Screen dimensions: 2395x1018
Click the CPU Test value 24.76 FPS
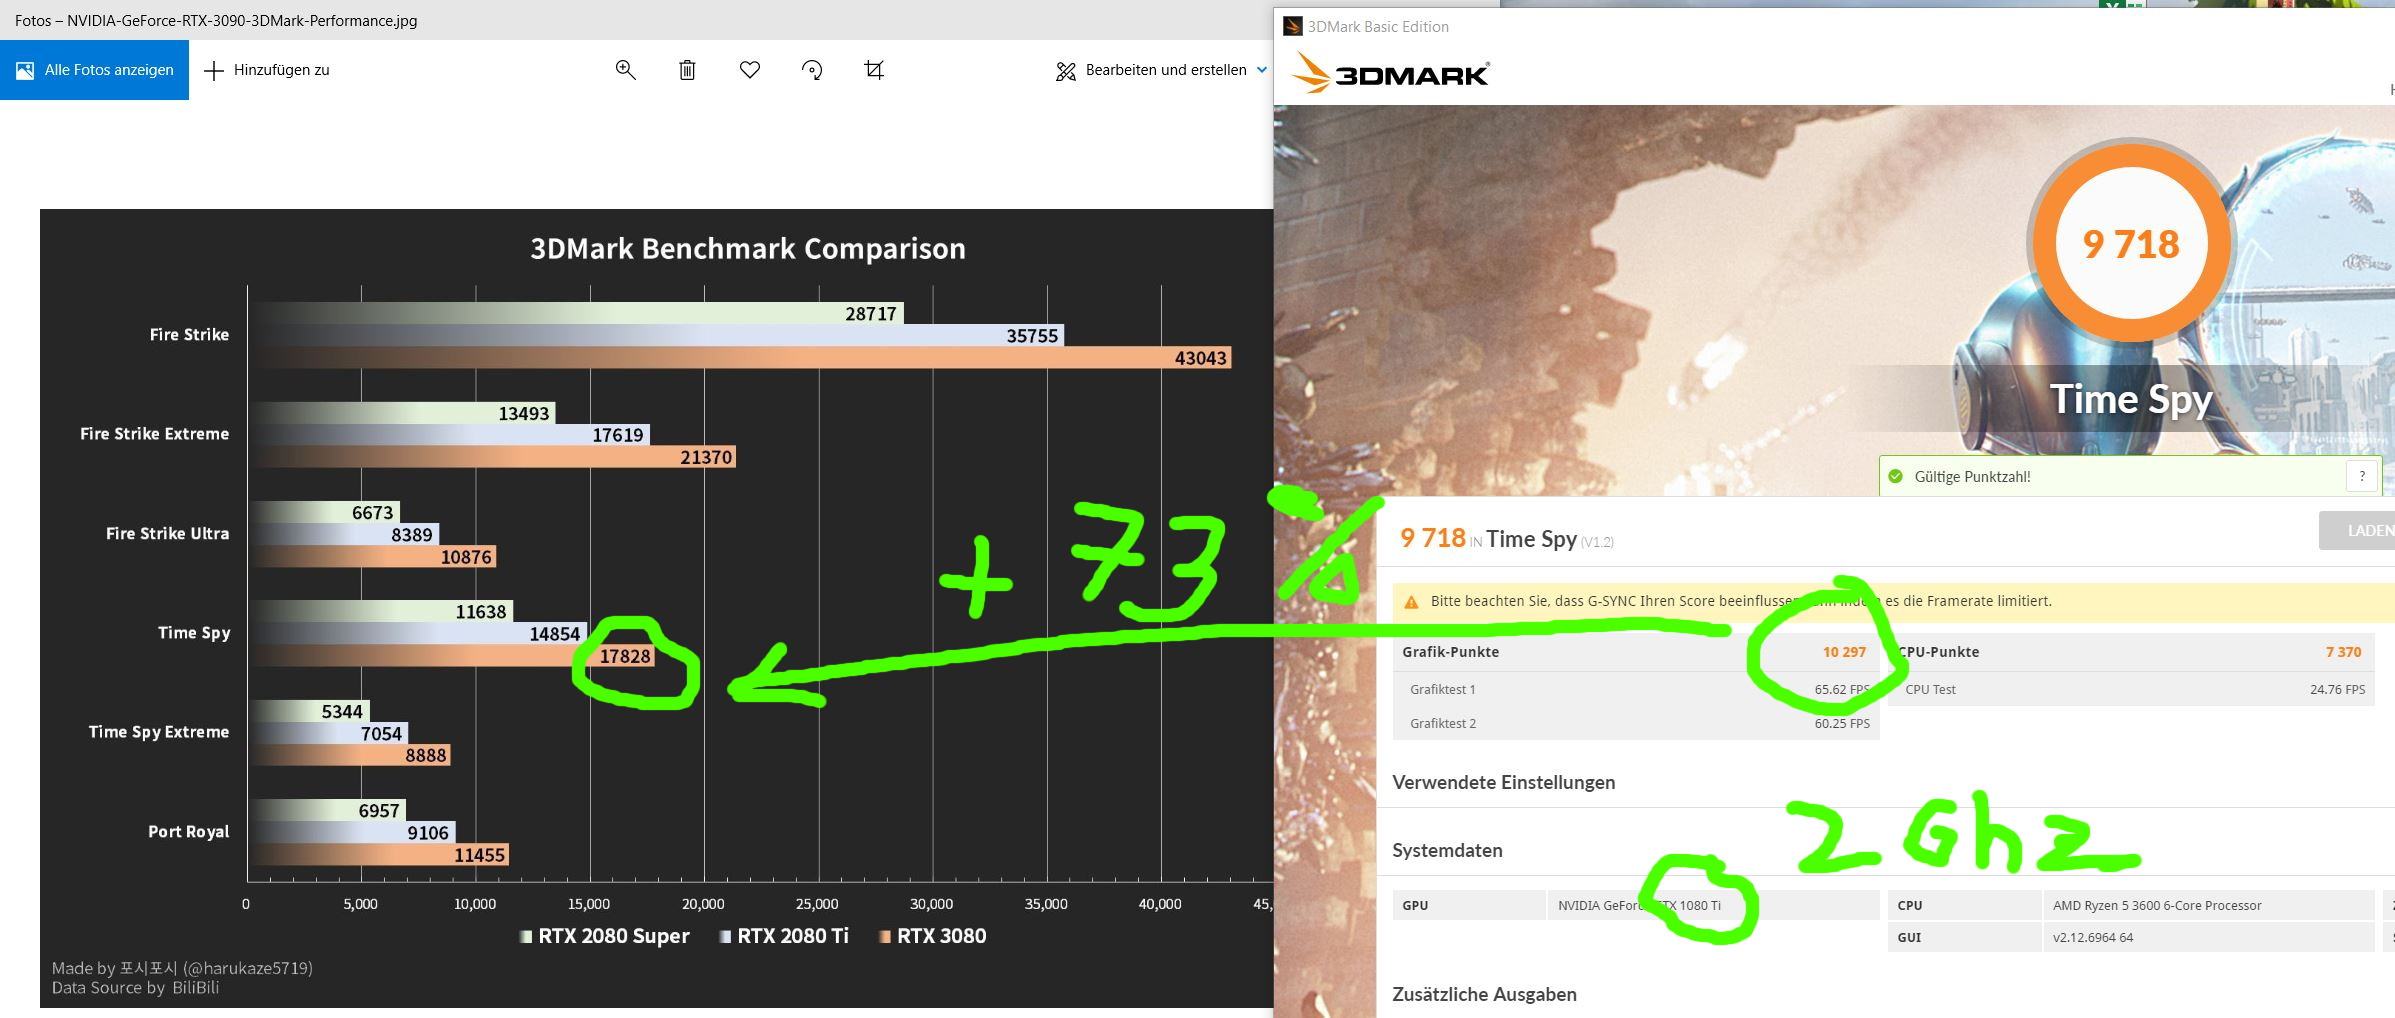click(2337, 689)
